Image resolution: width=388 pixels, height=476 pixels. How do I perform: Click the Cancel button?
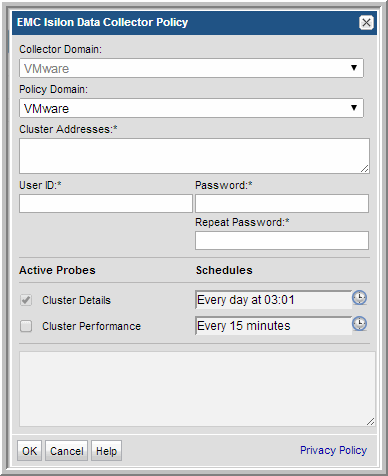point(66,451)
